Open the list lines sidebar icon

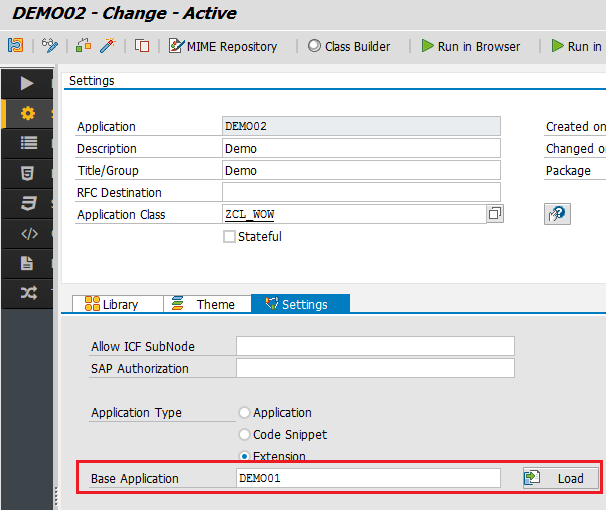(x=29, y=143)
